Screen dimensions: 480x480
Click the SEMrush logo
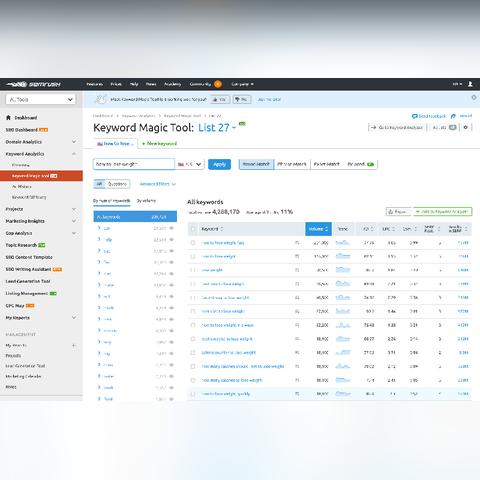34,84
